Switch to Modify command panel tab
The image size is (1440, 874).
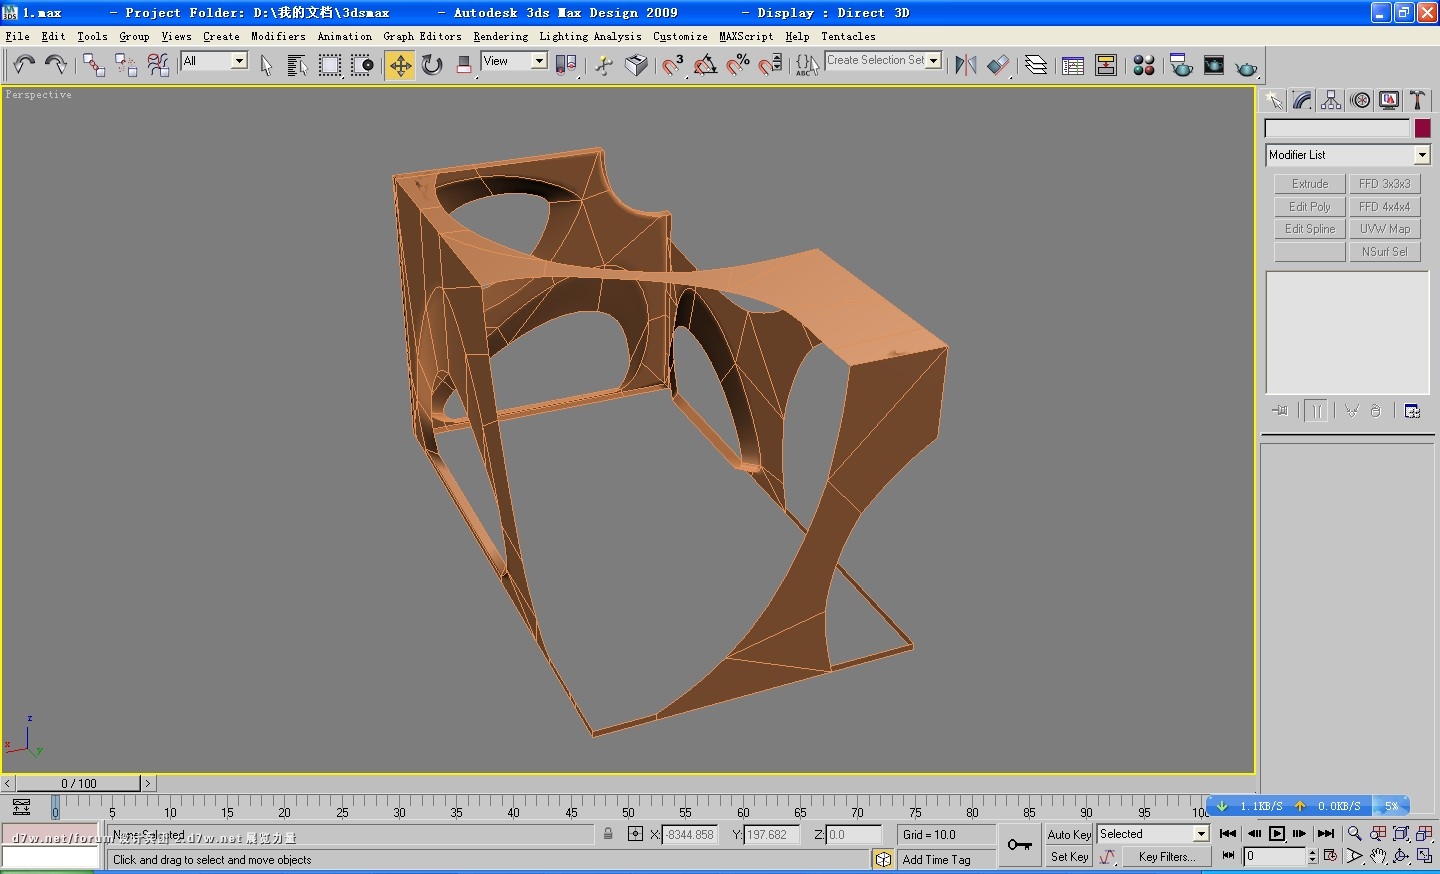[1302, 100]
